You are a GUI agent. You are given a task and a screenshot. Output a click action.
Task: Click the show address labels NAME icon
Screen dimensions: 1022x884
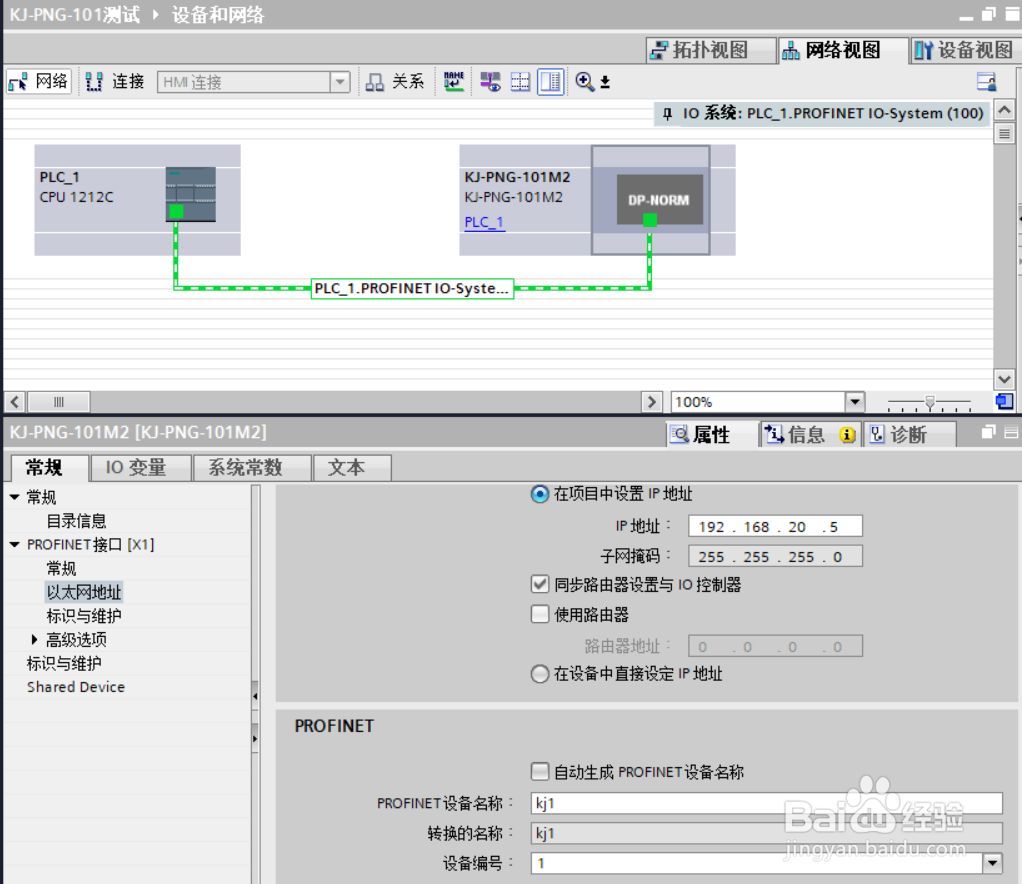(x=454, y=81)
